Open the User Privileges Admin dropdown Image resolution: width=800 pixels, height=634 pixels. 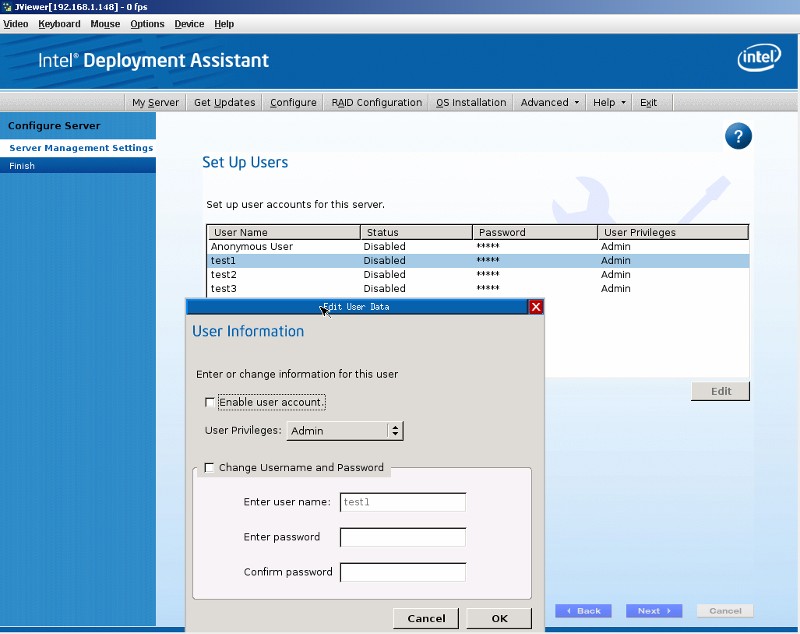point(345,430)
